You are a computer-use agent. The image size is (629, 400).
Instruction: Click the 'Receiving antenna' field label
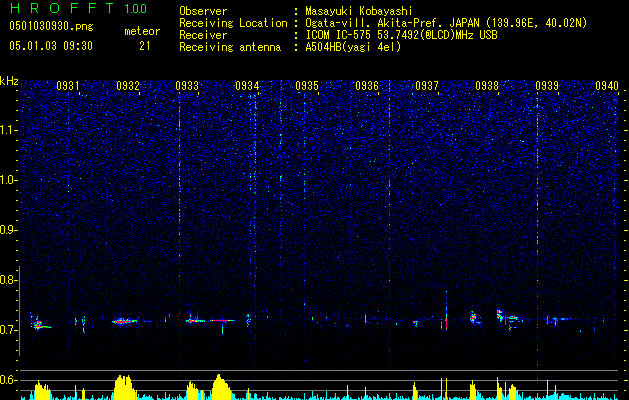pos(230,47)
